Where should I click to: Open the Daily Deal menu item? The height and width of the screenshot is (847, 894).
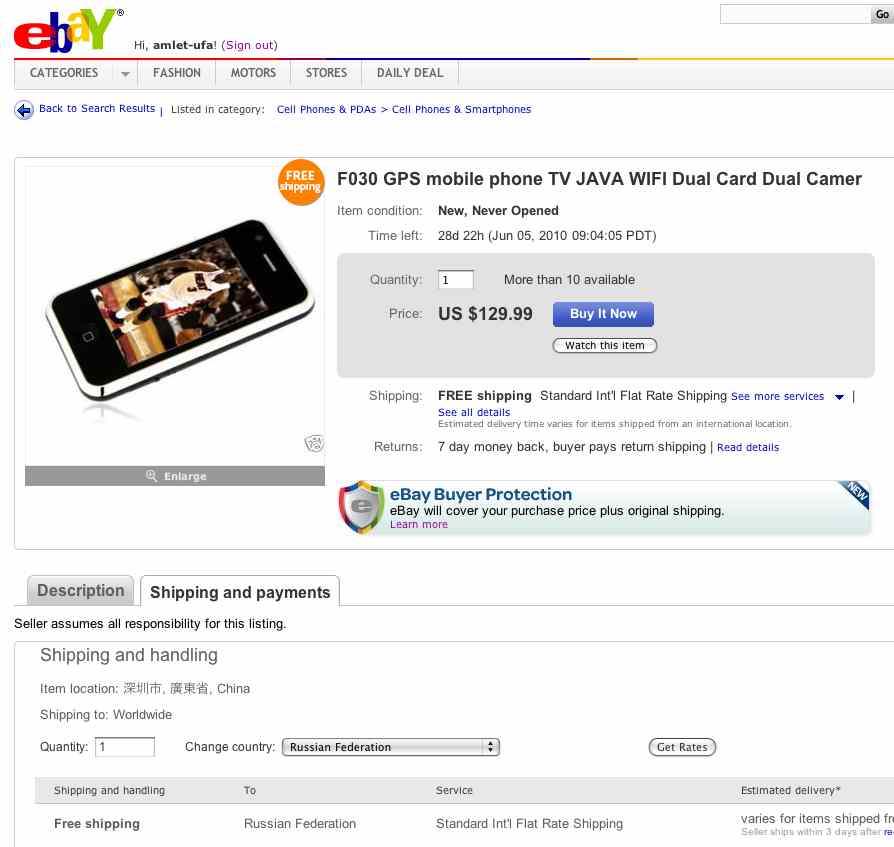[410, 73]
